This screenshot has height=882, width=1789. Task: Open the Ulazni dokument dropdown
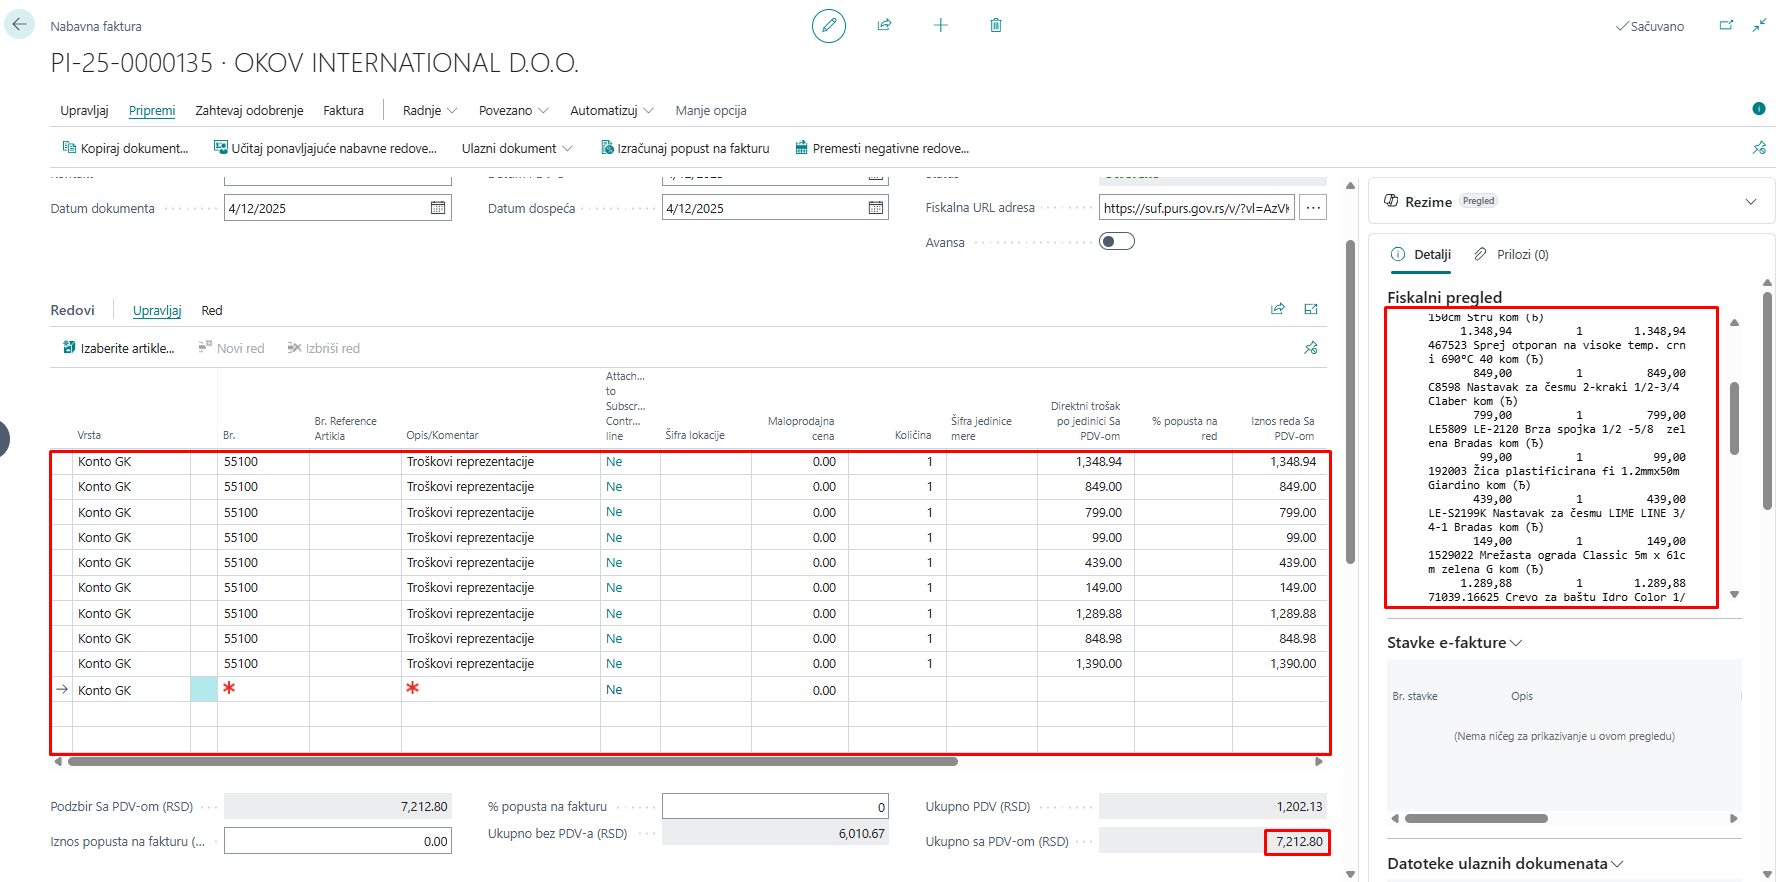click(x=517, y=149)
